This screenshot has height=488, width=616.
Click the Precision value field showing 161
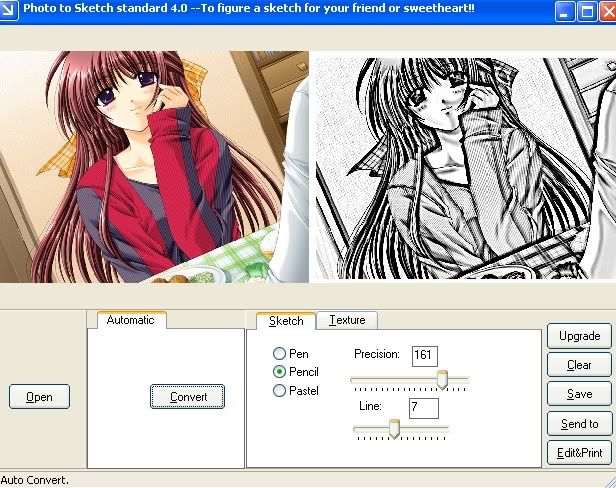point(425,356)
